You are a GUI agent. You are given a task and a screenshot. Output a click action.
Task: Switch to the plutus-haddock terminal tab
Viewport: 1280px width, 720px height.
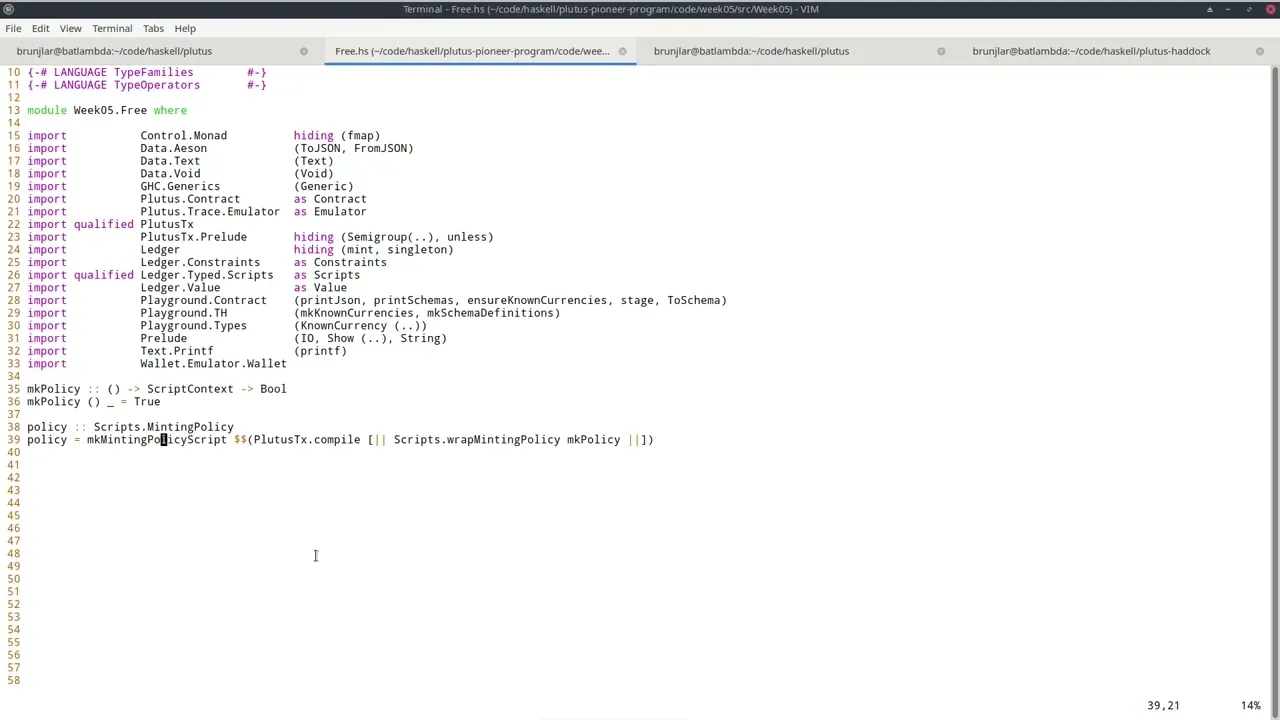click(1090, 51)
